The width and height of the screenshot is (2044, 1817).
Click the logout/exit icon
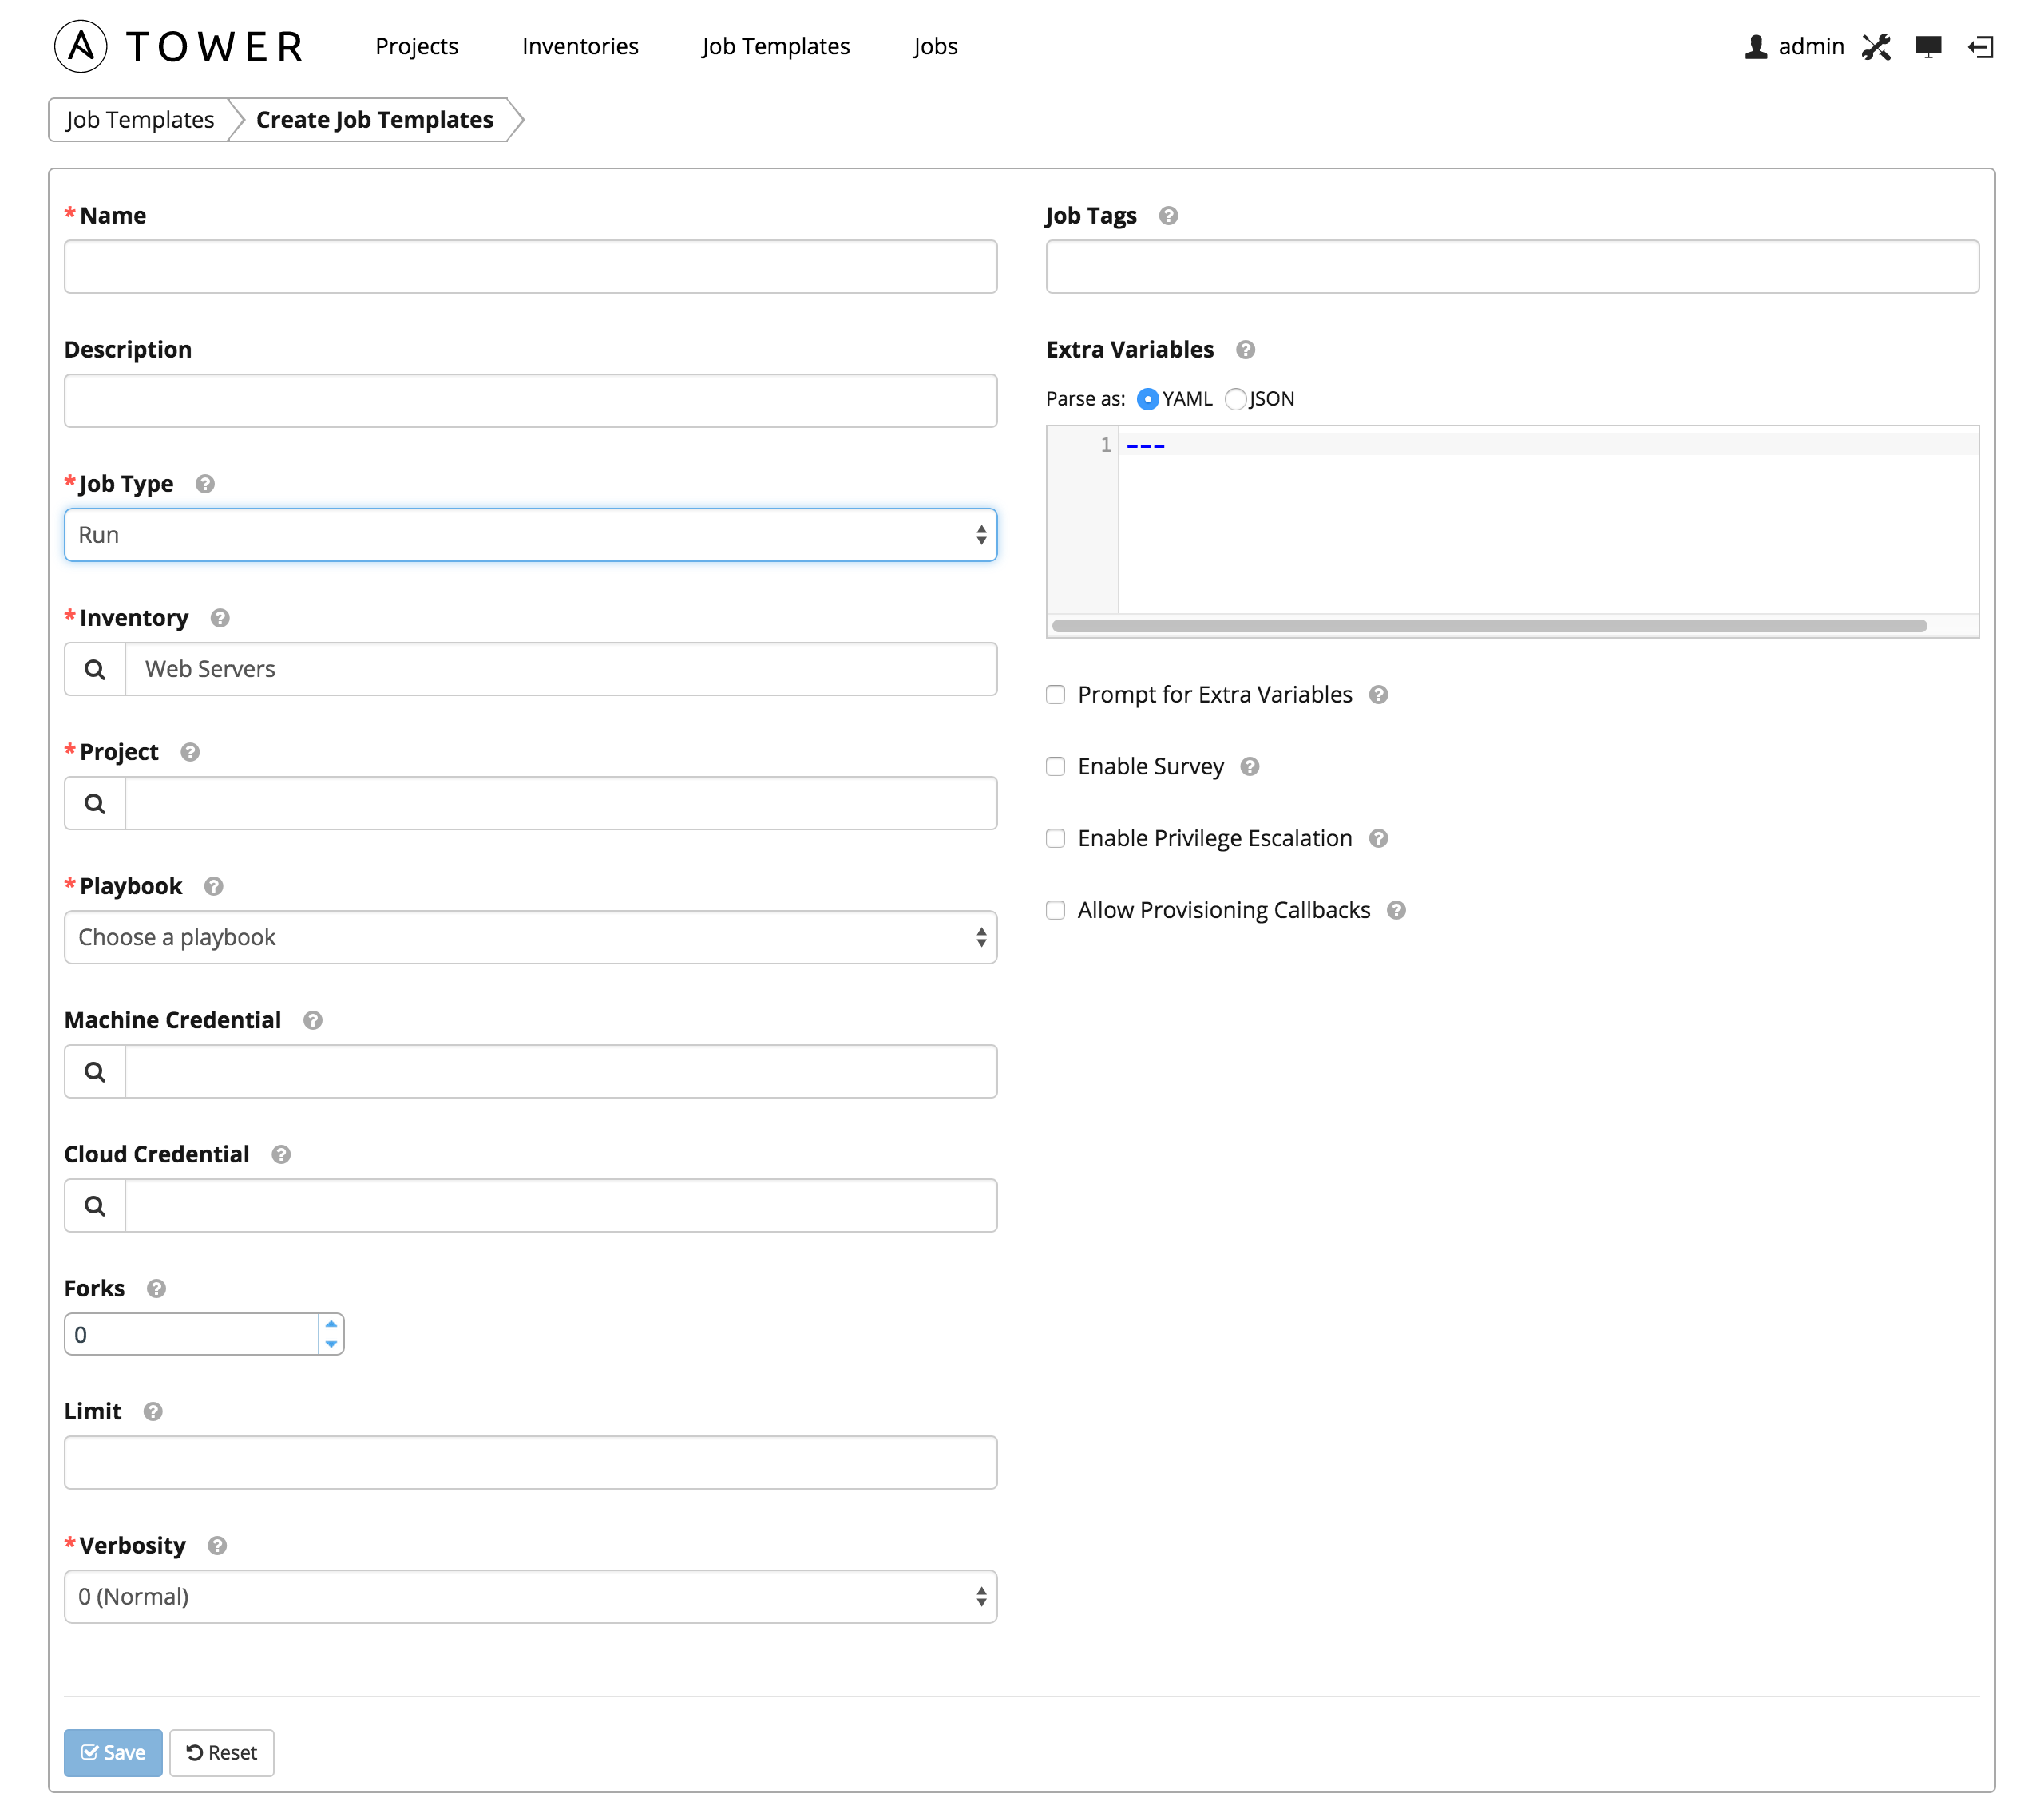(1983, 44)
